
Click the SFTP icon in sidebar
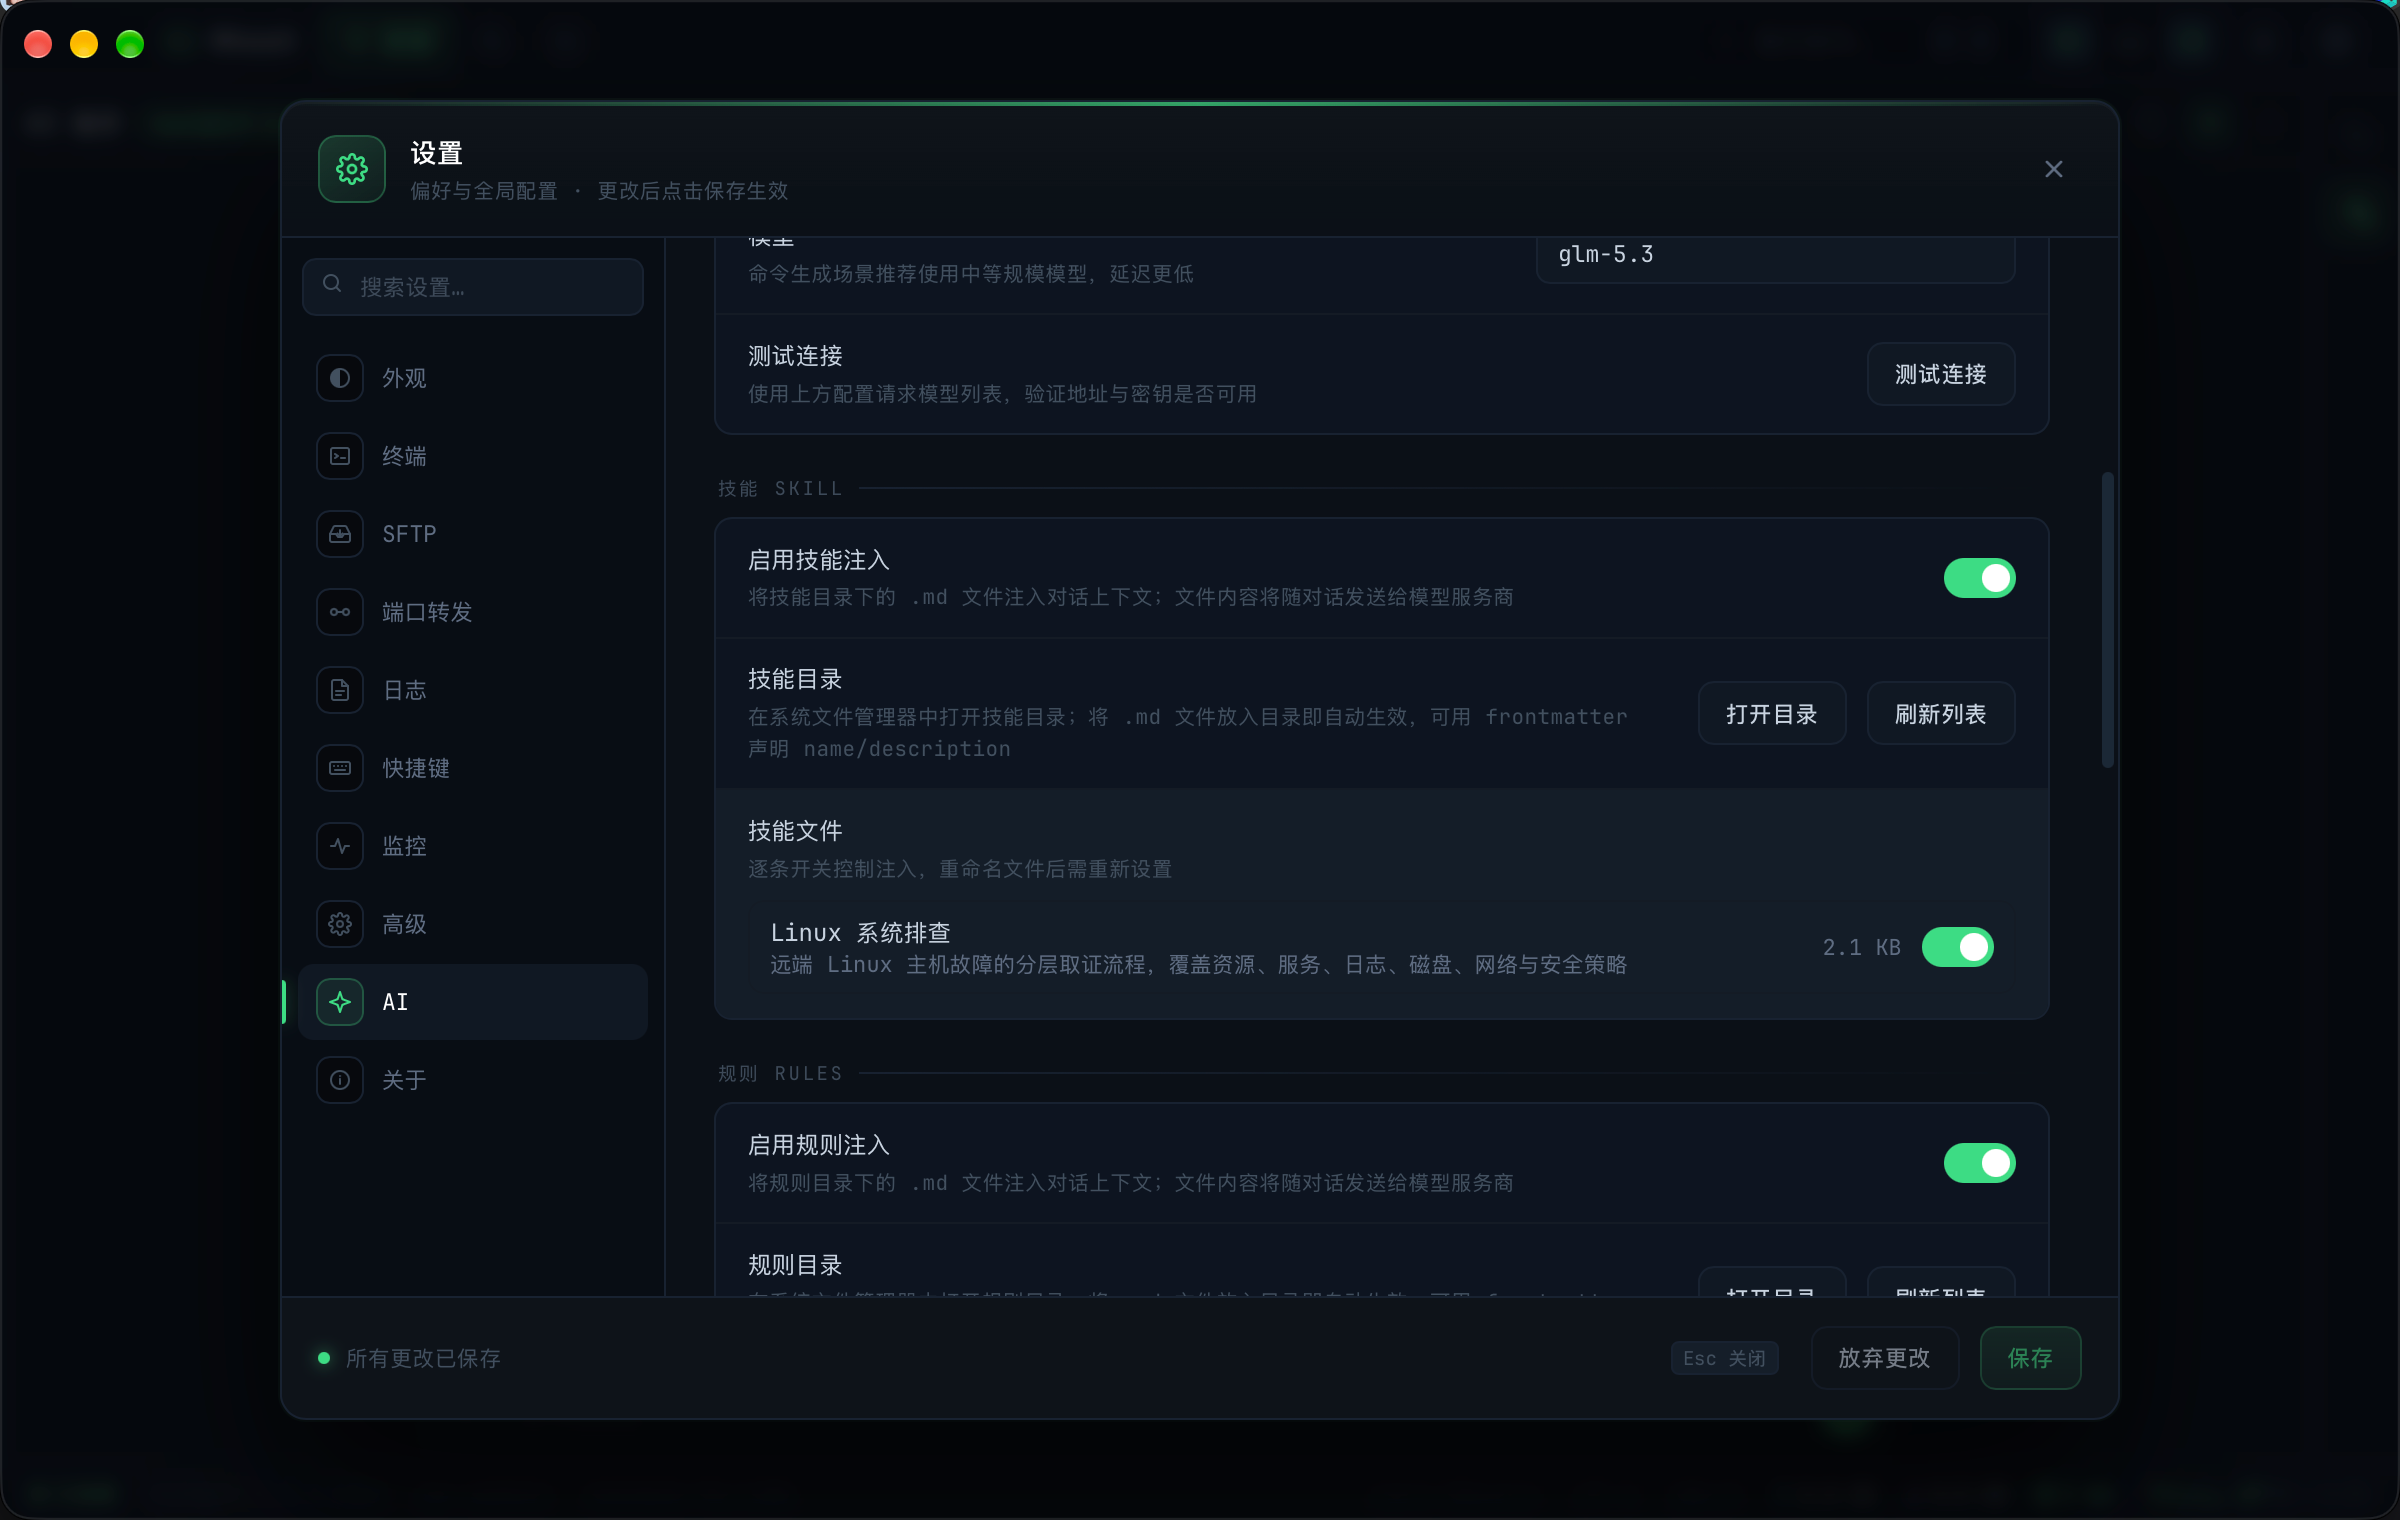click(340, 534)
